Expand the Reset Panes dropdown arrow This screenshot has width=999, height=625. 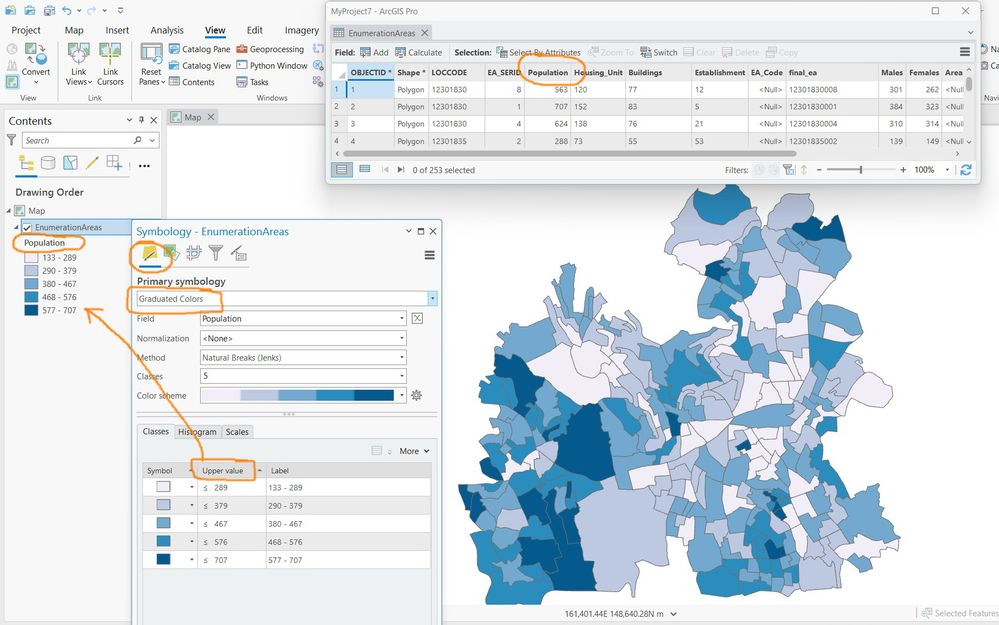(163, 82)
